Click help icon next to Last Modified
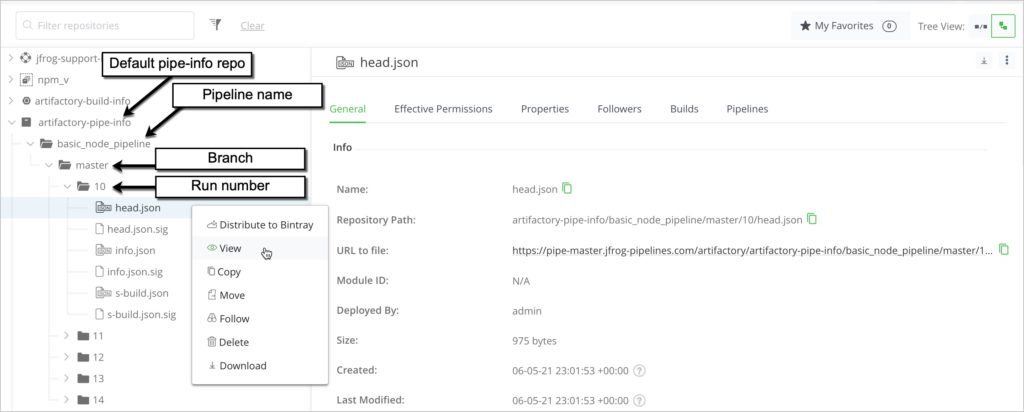 [x=640, y=400]
